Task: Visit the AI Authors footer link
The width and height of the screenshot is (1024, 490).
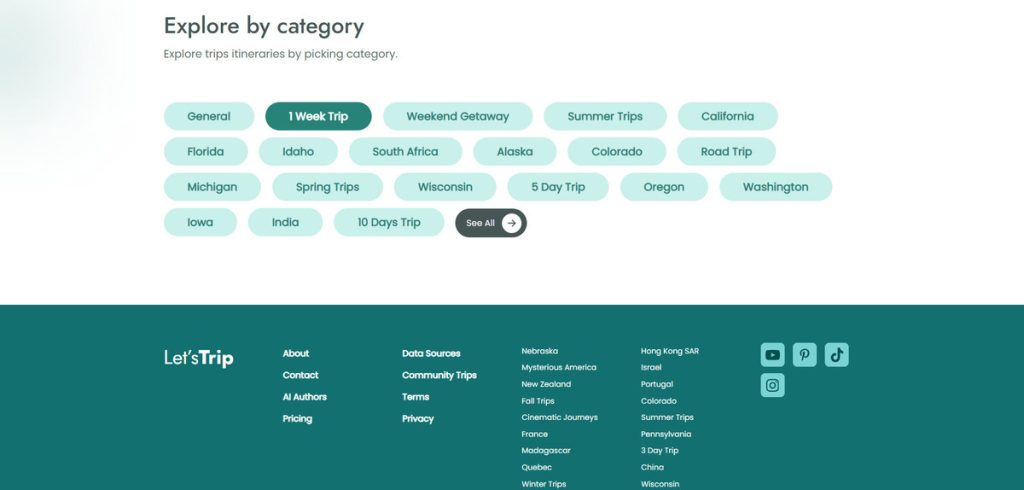Action: pos(304,397)
